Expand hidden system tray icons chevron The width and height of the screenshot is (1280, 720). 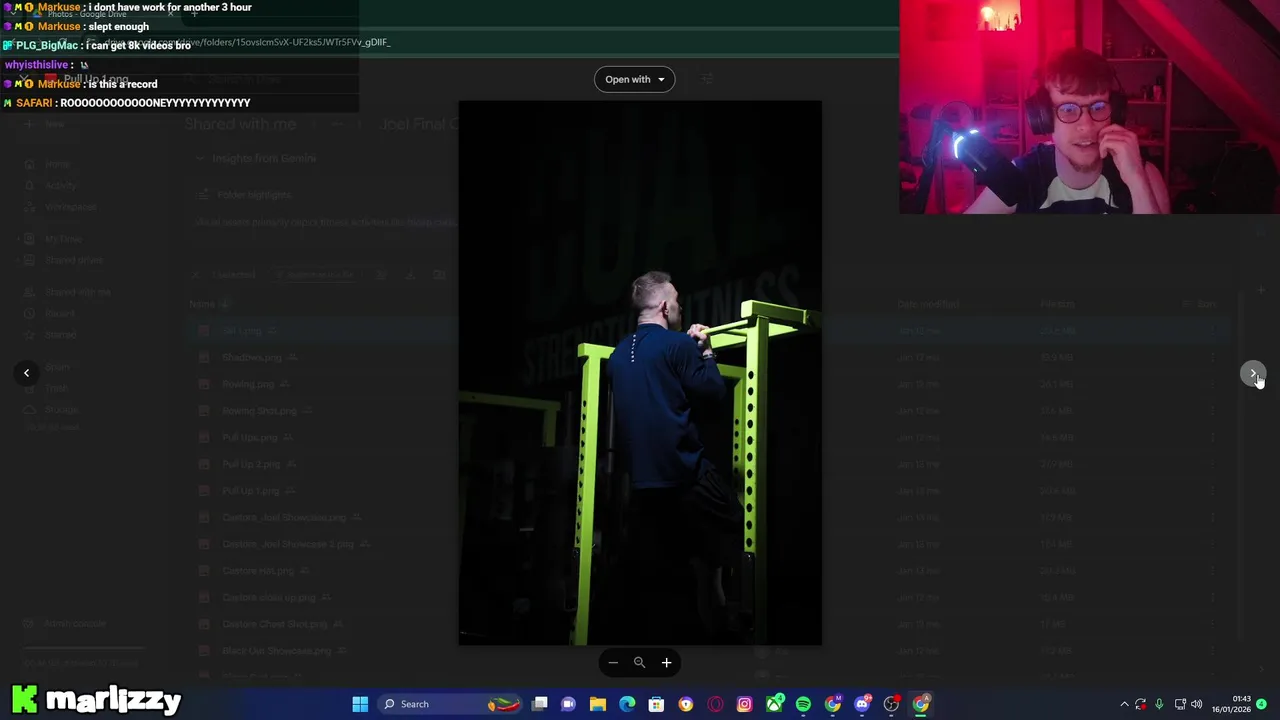click(1124, 704)
